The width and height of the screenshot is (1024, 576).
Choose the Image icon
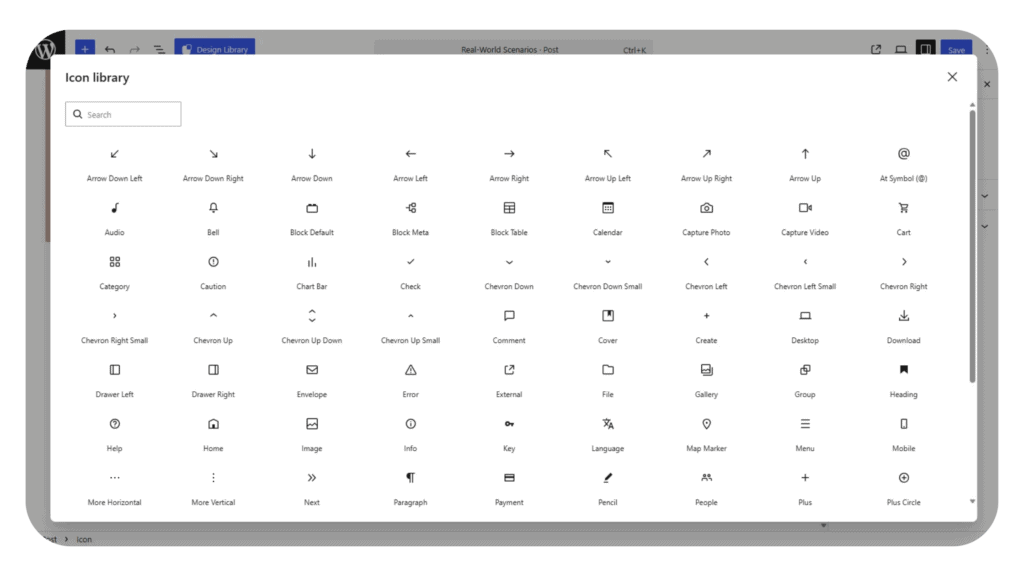pos(312,424)
